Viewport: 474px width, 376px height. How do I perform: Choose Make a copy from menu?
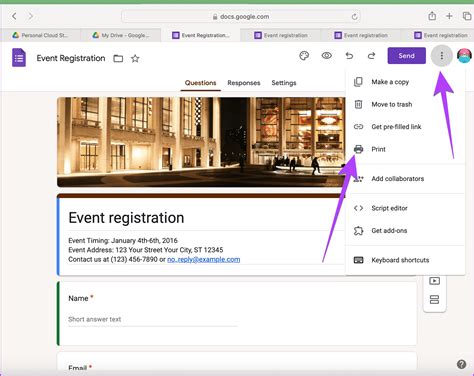[405, 82]
